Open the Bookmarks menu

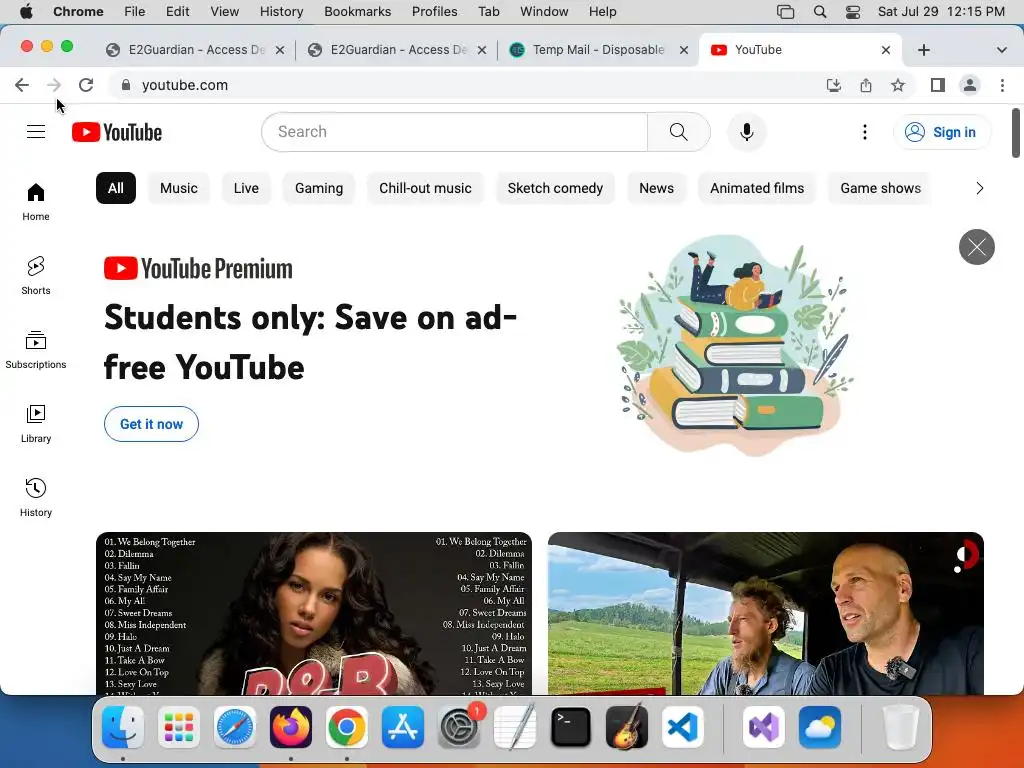pyautogui.click(x=357, y=12)
